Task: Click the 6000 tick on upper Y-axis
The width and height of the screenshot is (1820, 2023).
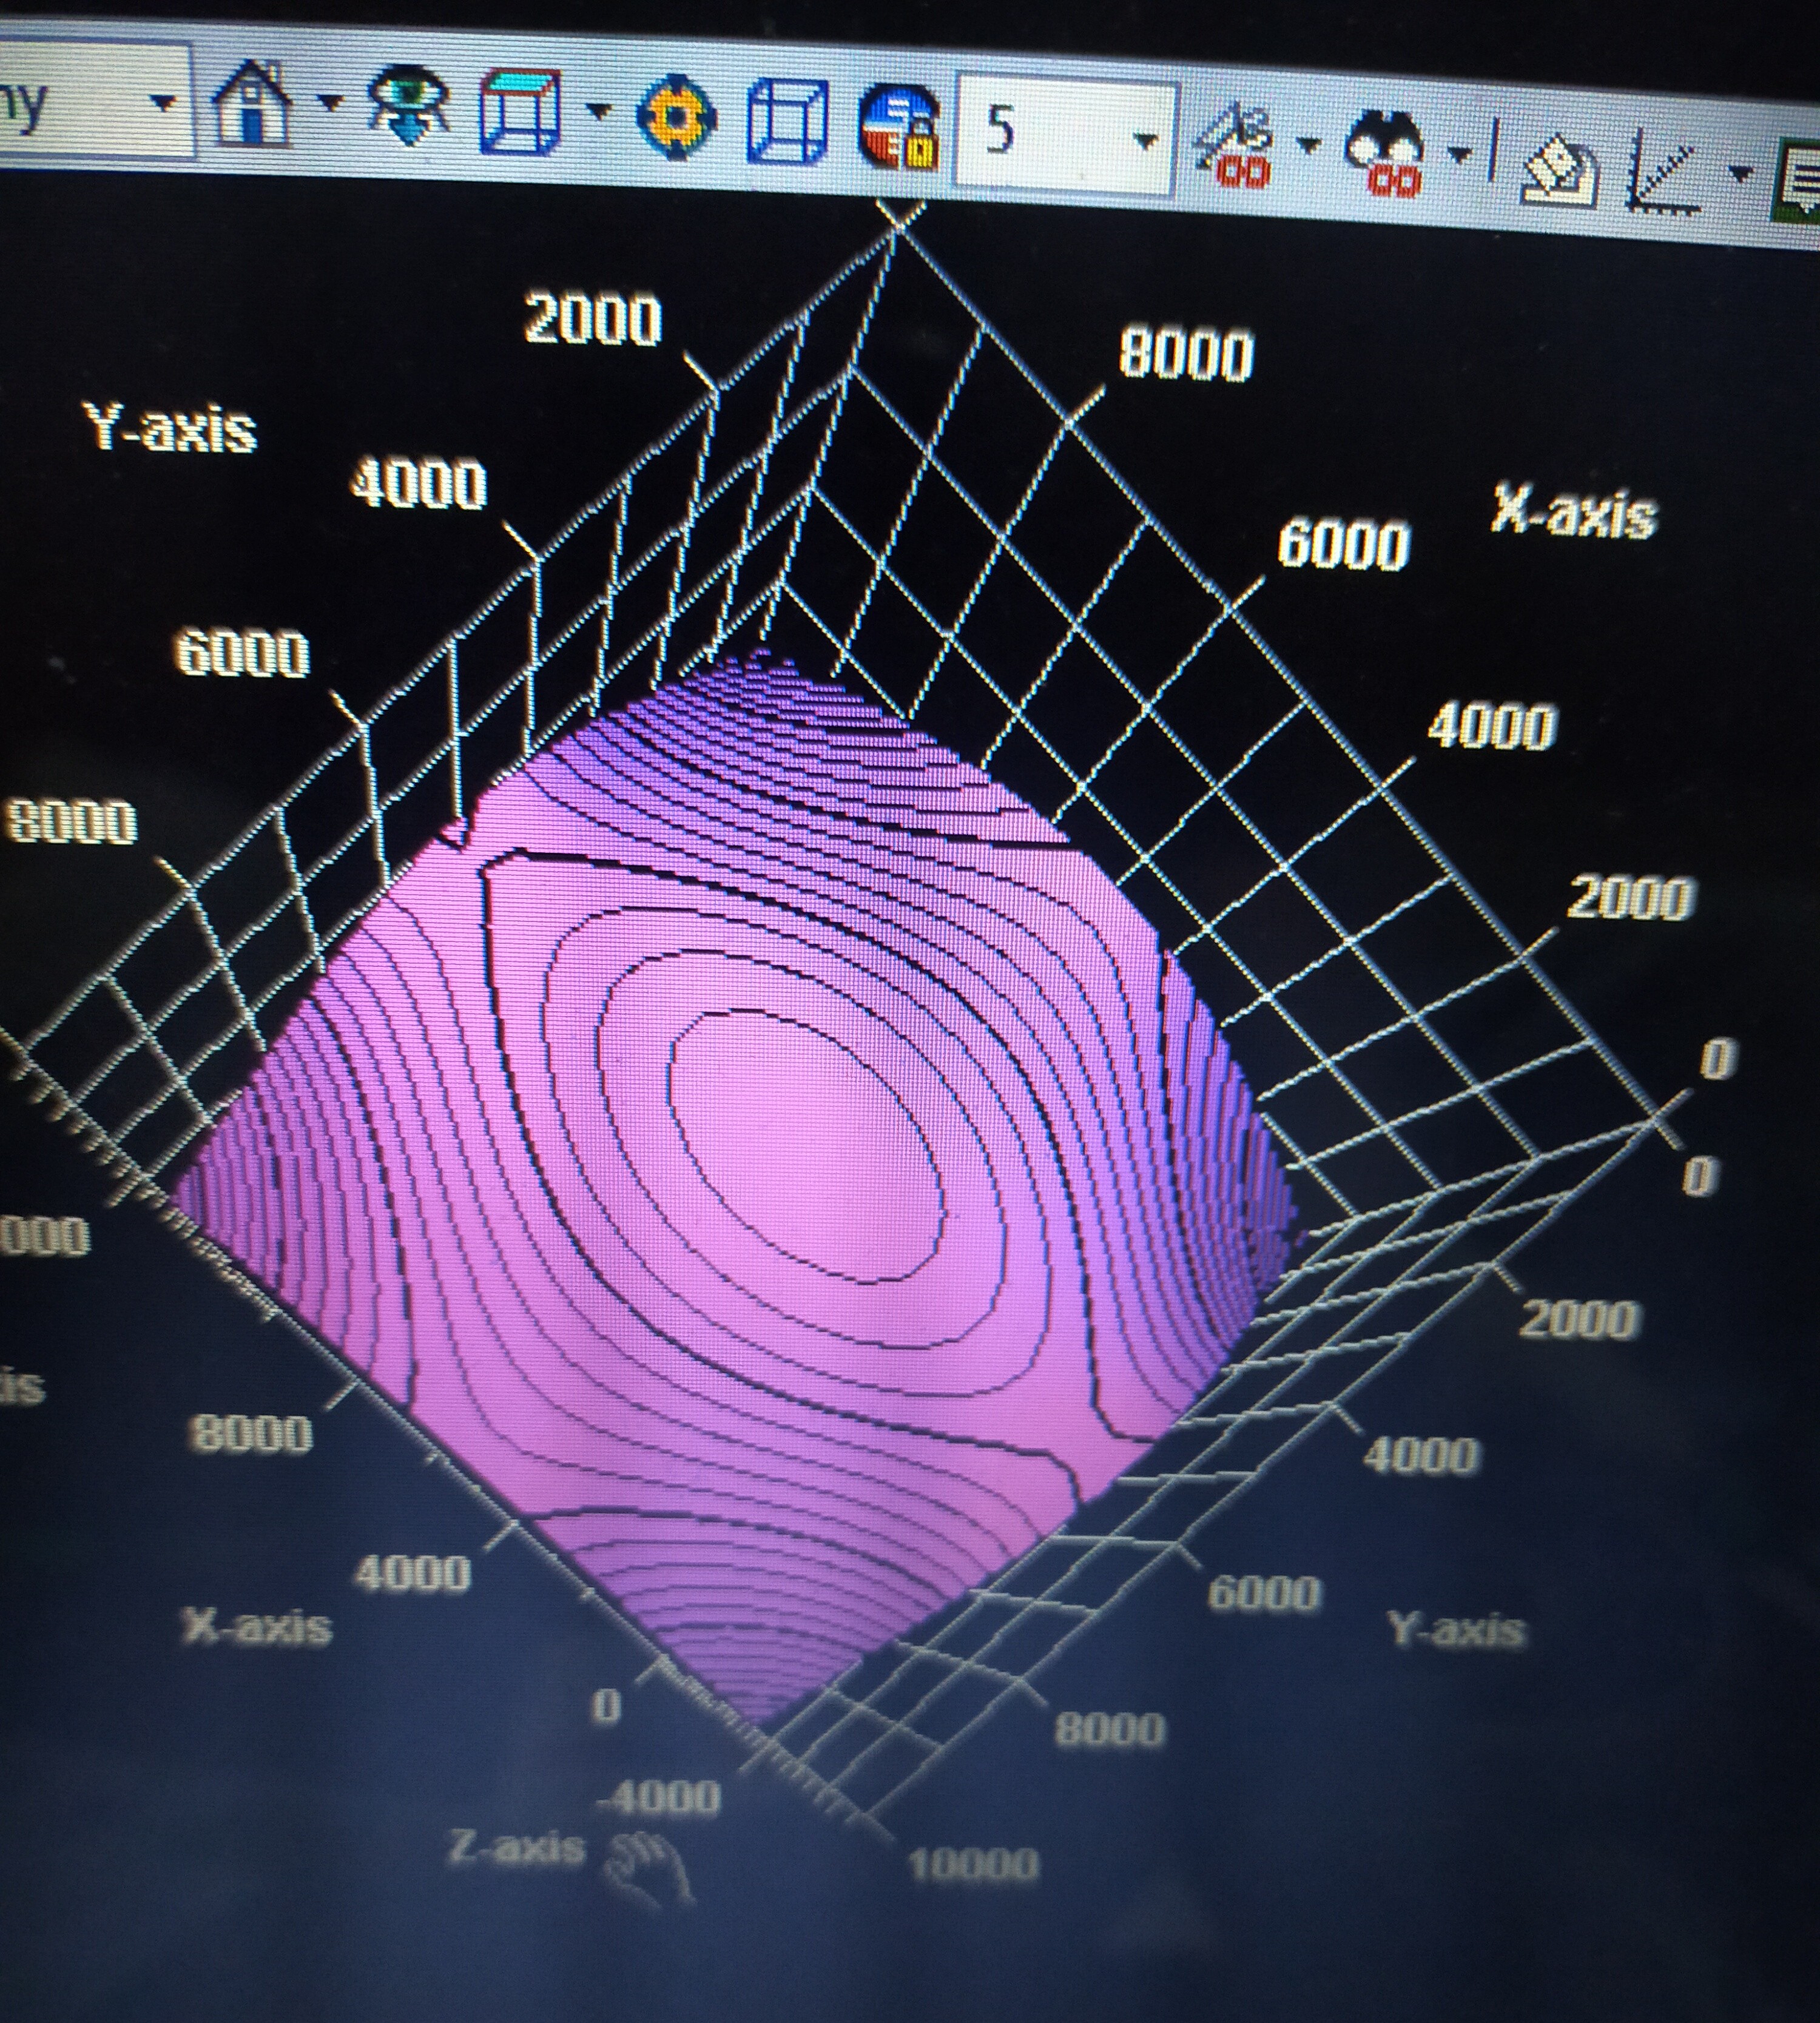Action: pos(243,654)
